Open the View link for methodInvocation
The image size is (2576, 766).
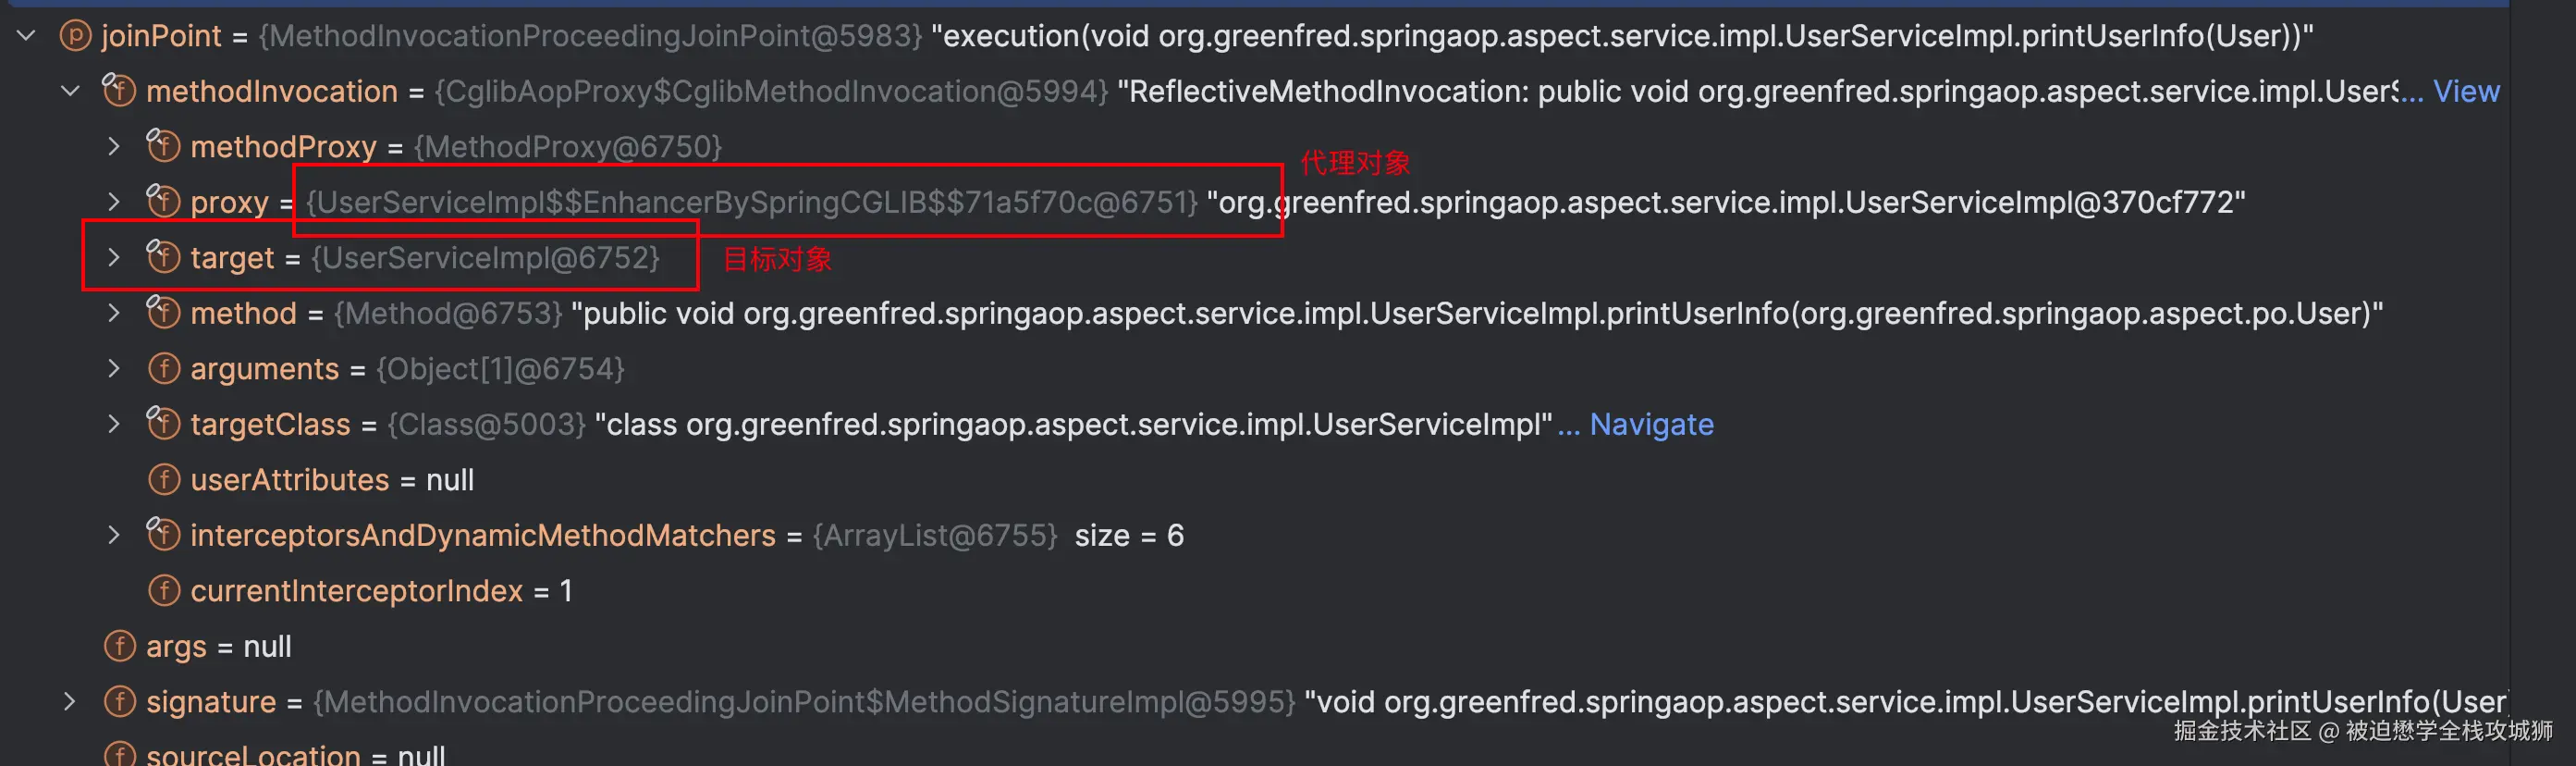[2465, 91]
